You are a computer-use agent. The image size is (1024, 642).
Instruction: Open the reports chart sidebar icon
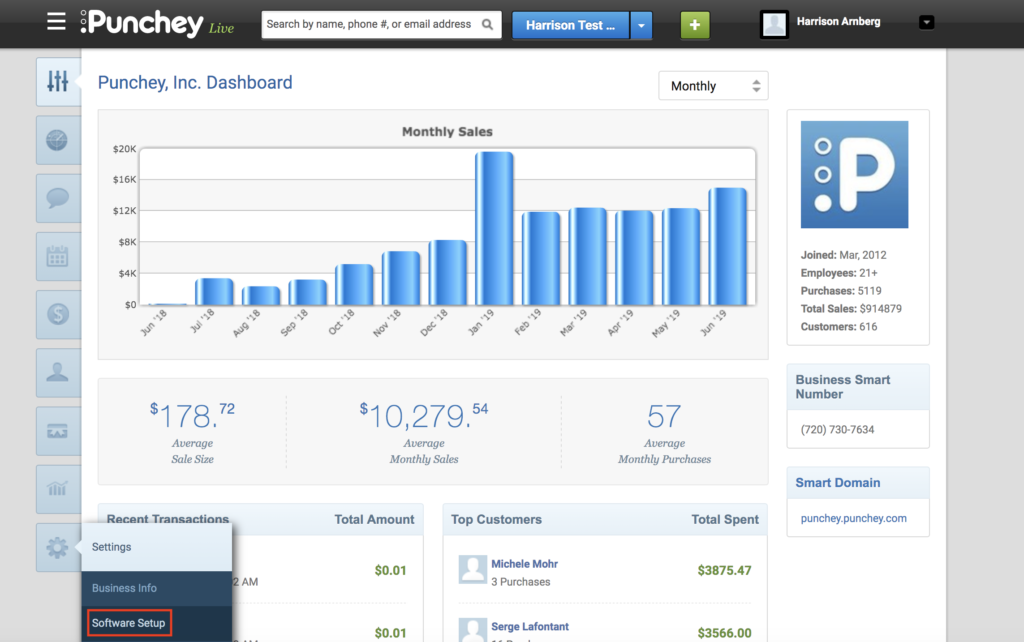(x=57, y=489)
